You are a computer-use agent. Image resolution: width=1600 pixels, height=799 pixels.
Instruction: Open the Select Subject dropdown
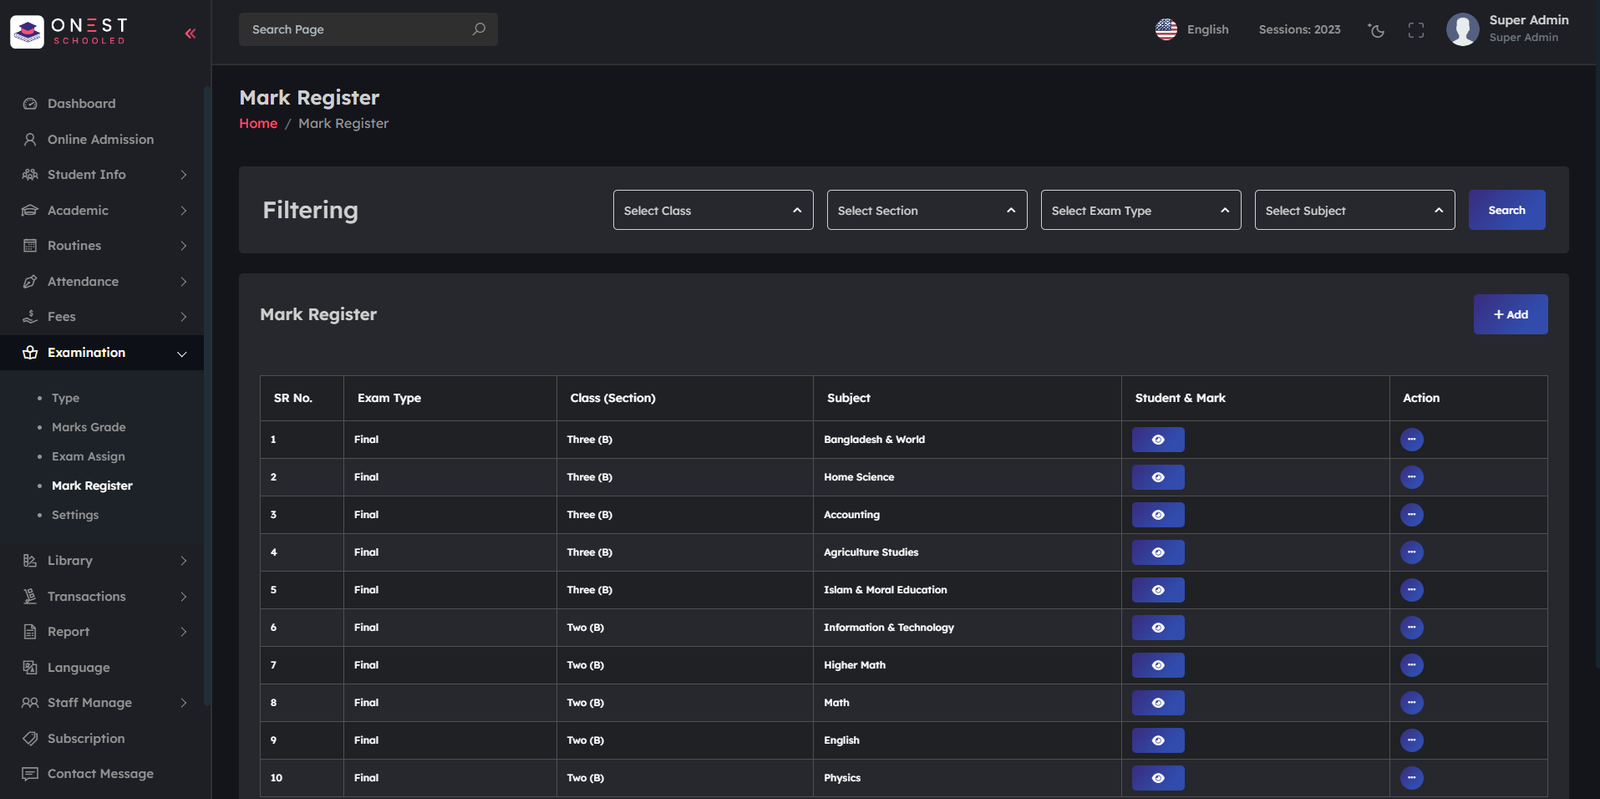coord(1355,210)
